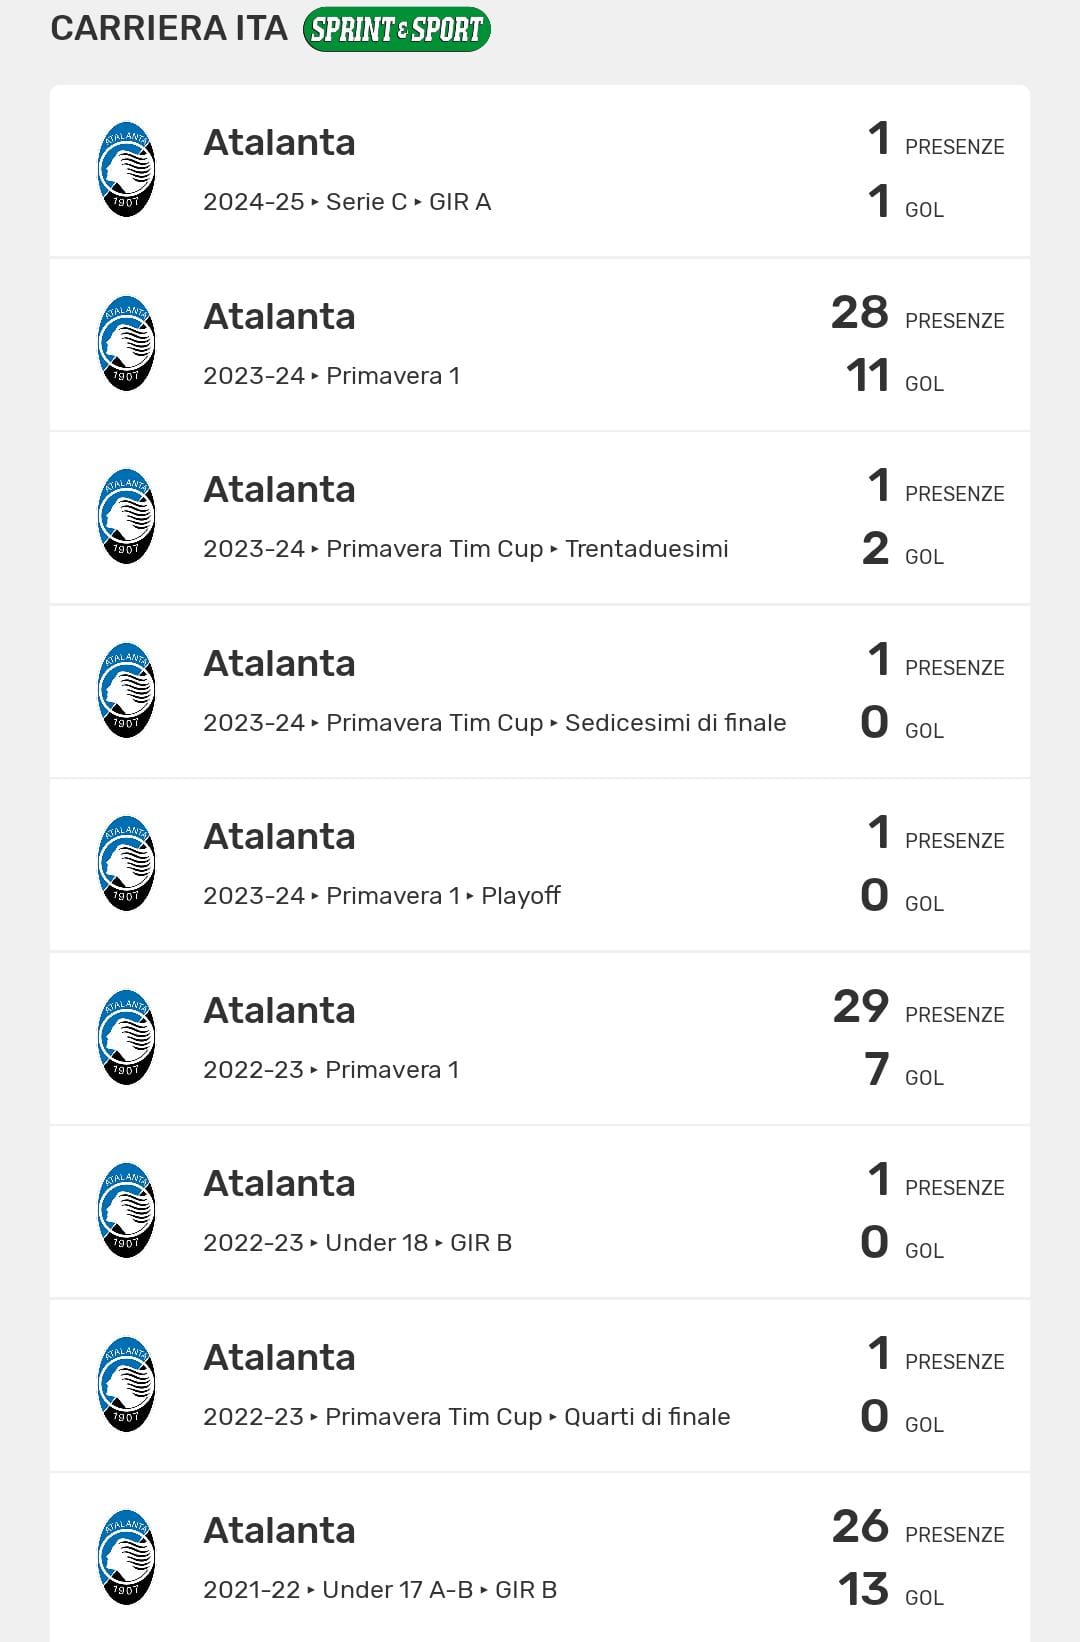Click Atalanta crest in Serie C row
The width and height of the screenshot is (1080, 1642).
coord(126,170)
